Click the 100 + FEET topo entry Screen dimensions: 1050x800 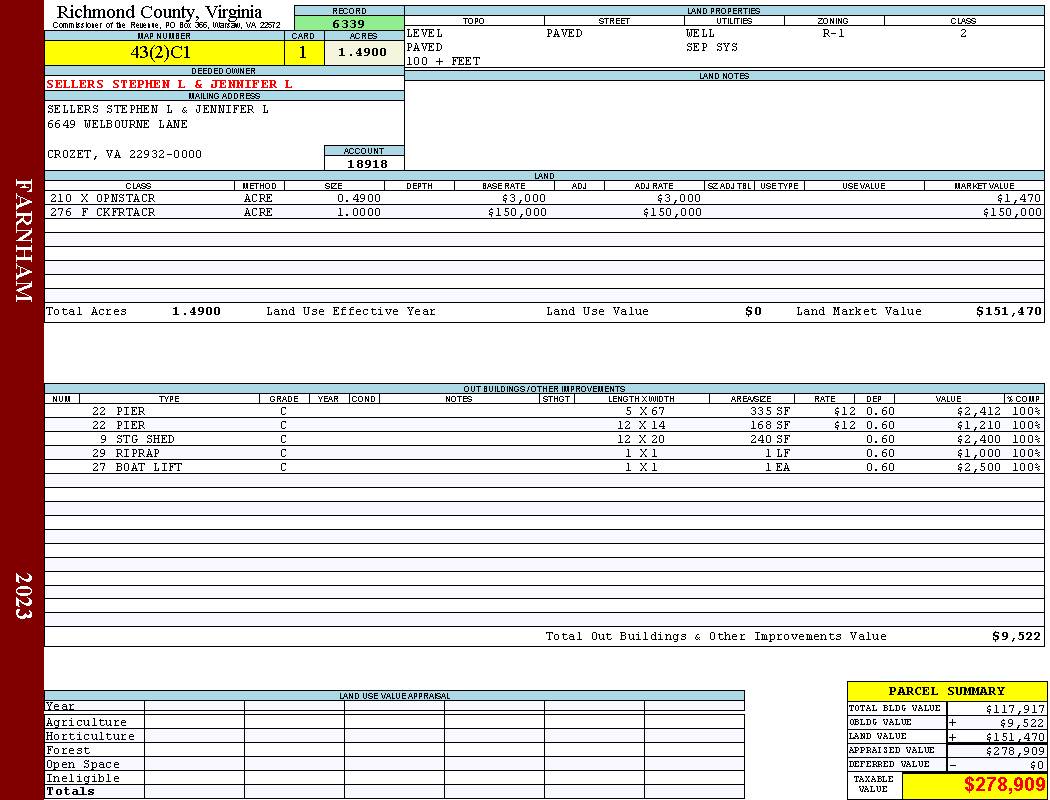point(443,62)
